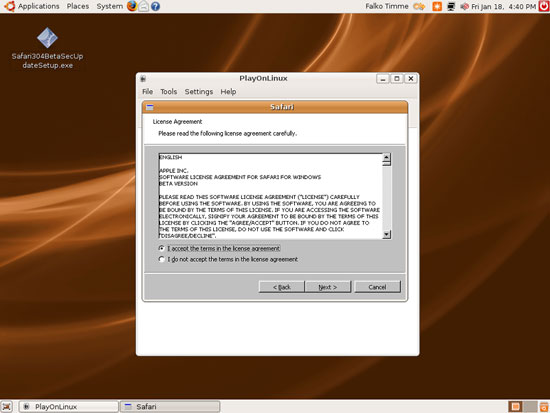The image size is (550, 413).
Task: Click the PlayOnLinux taskbar button
Action: coord(69,407)
